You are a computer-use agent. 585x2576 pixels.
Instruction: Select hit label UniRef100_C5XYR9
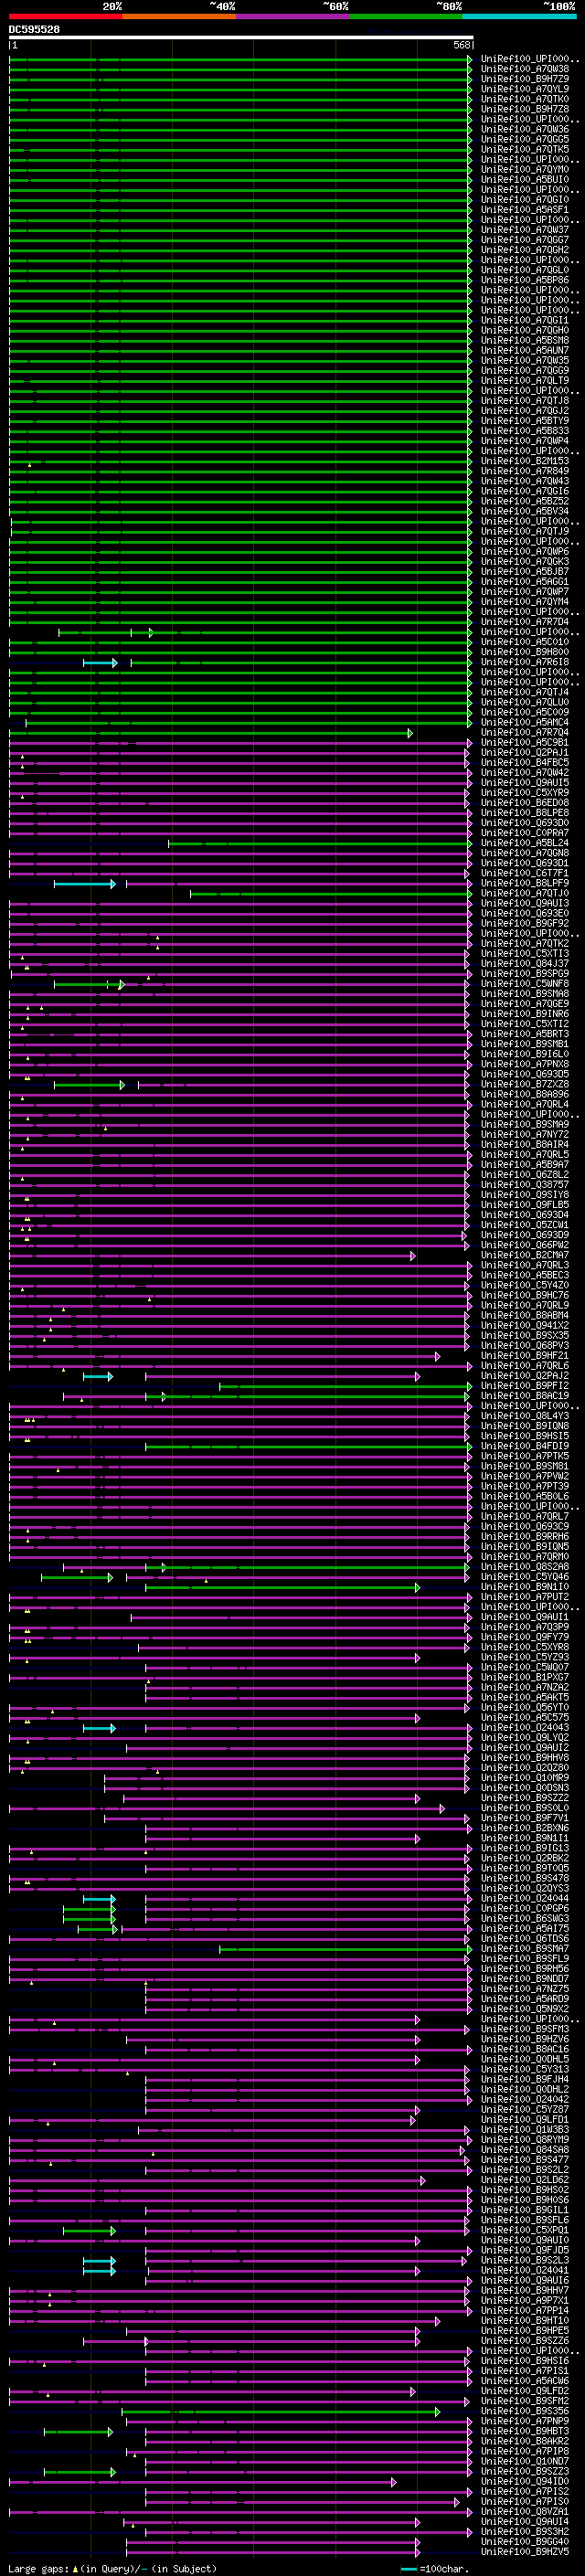(x=525, y=793)
